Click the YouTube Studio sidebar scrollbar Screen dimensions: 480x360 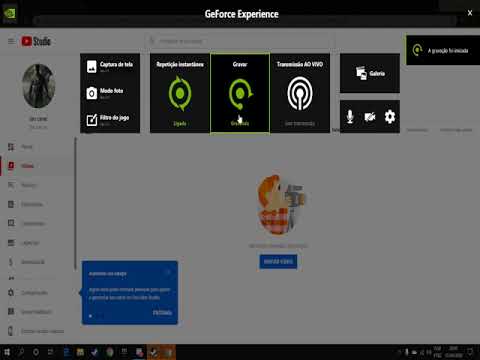tap(76, 203)
